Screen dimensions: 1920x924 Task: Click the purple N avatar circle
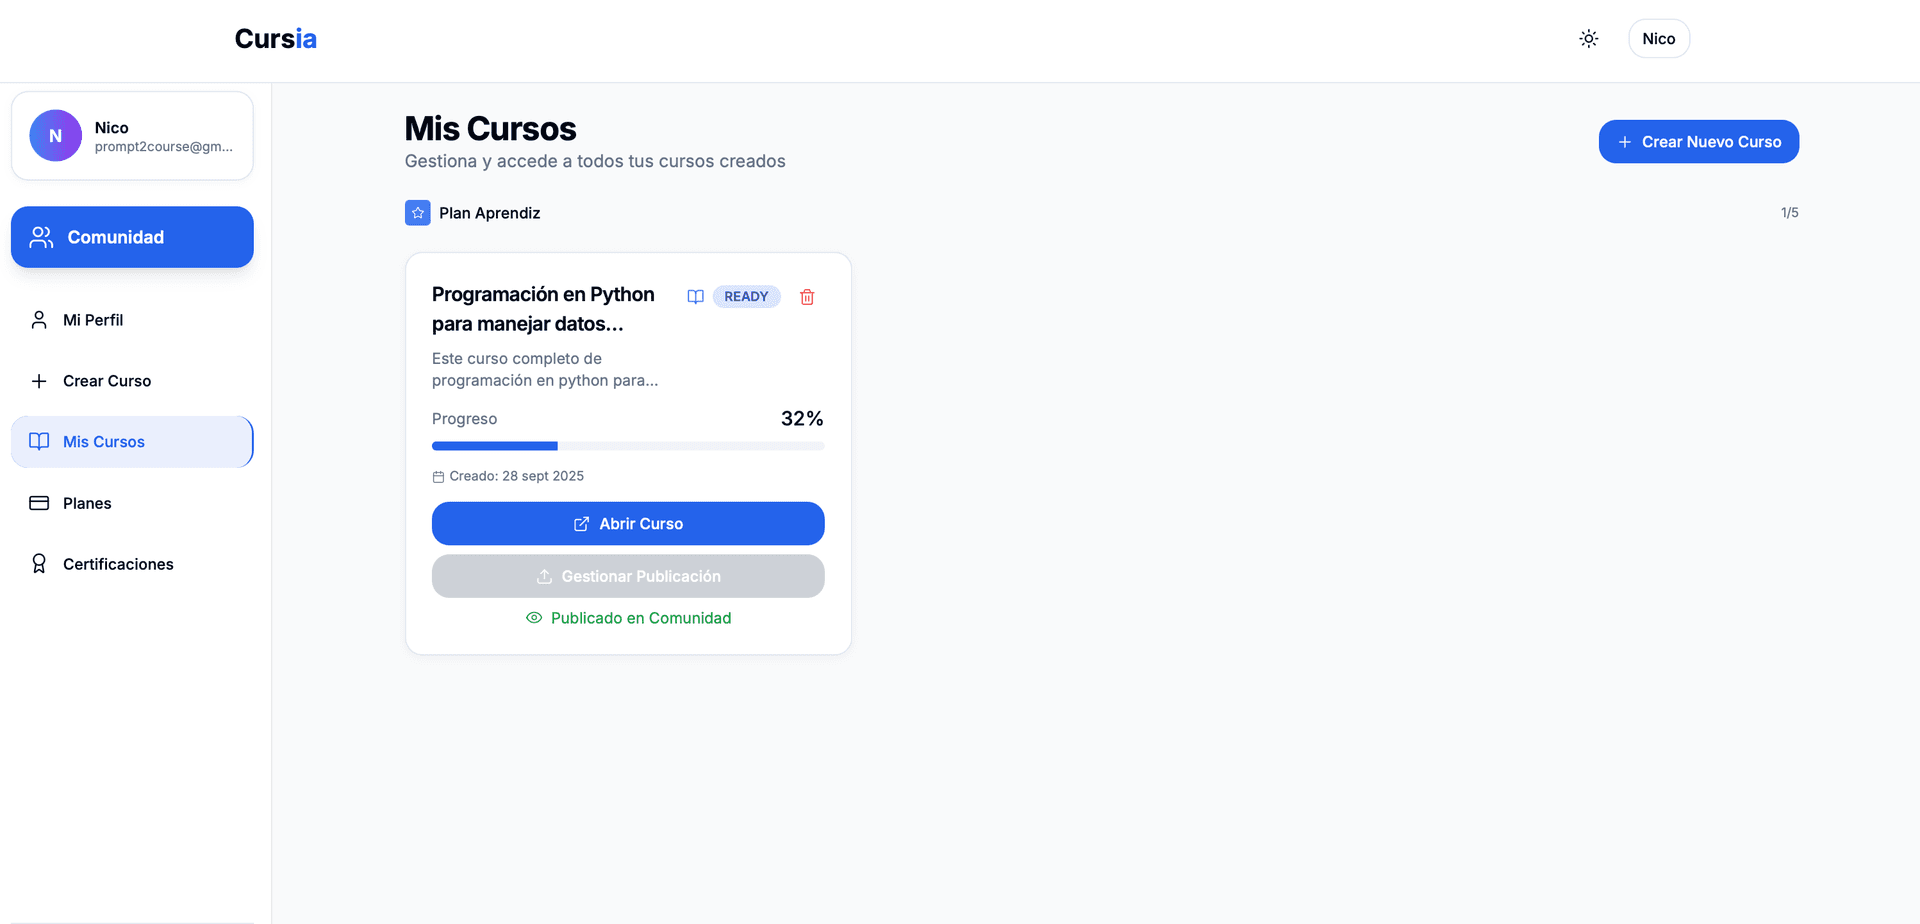click(x=56, y=136)
